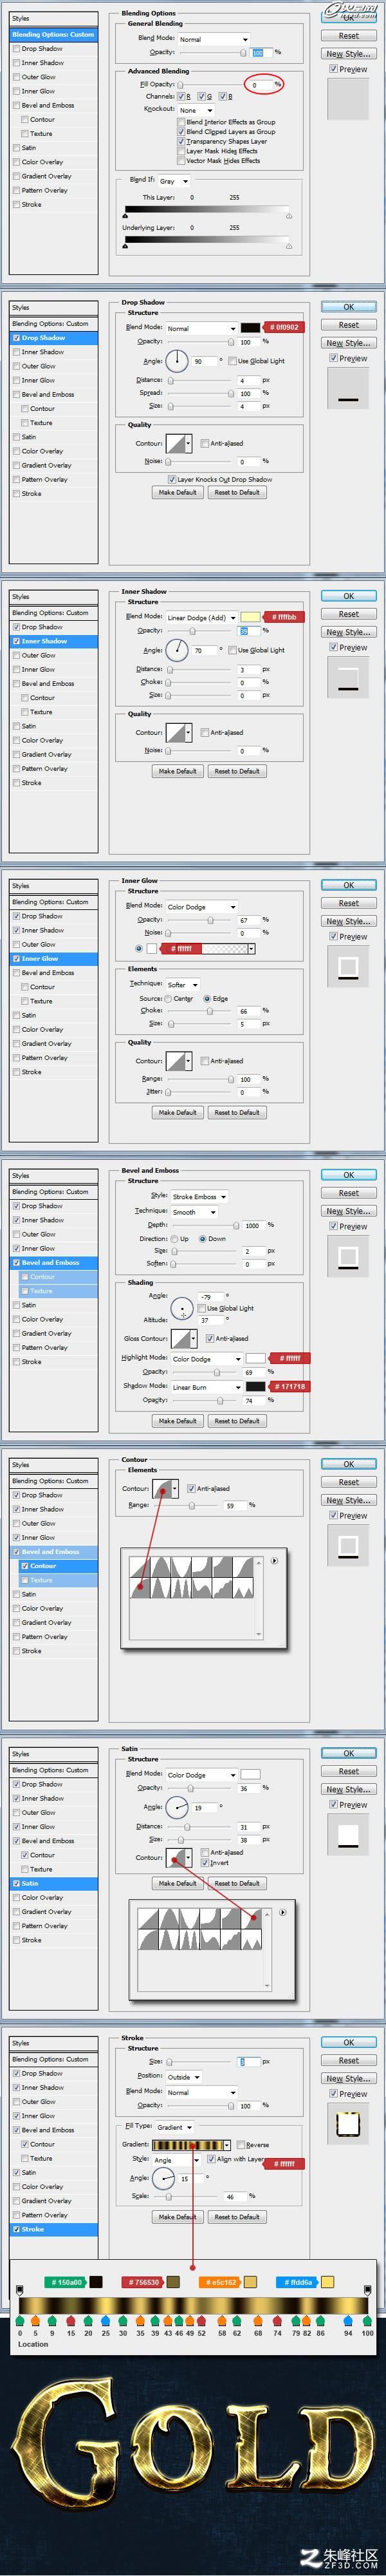
Task: Click OK in the Drop Shadow dialog
Action: (348, 307)
